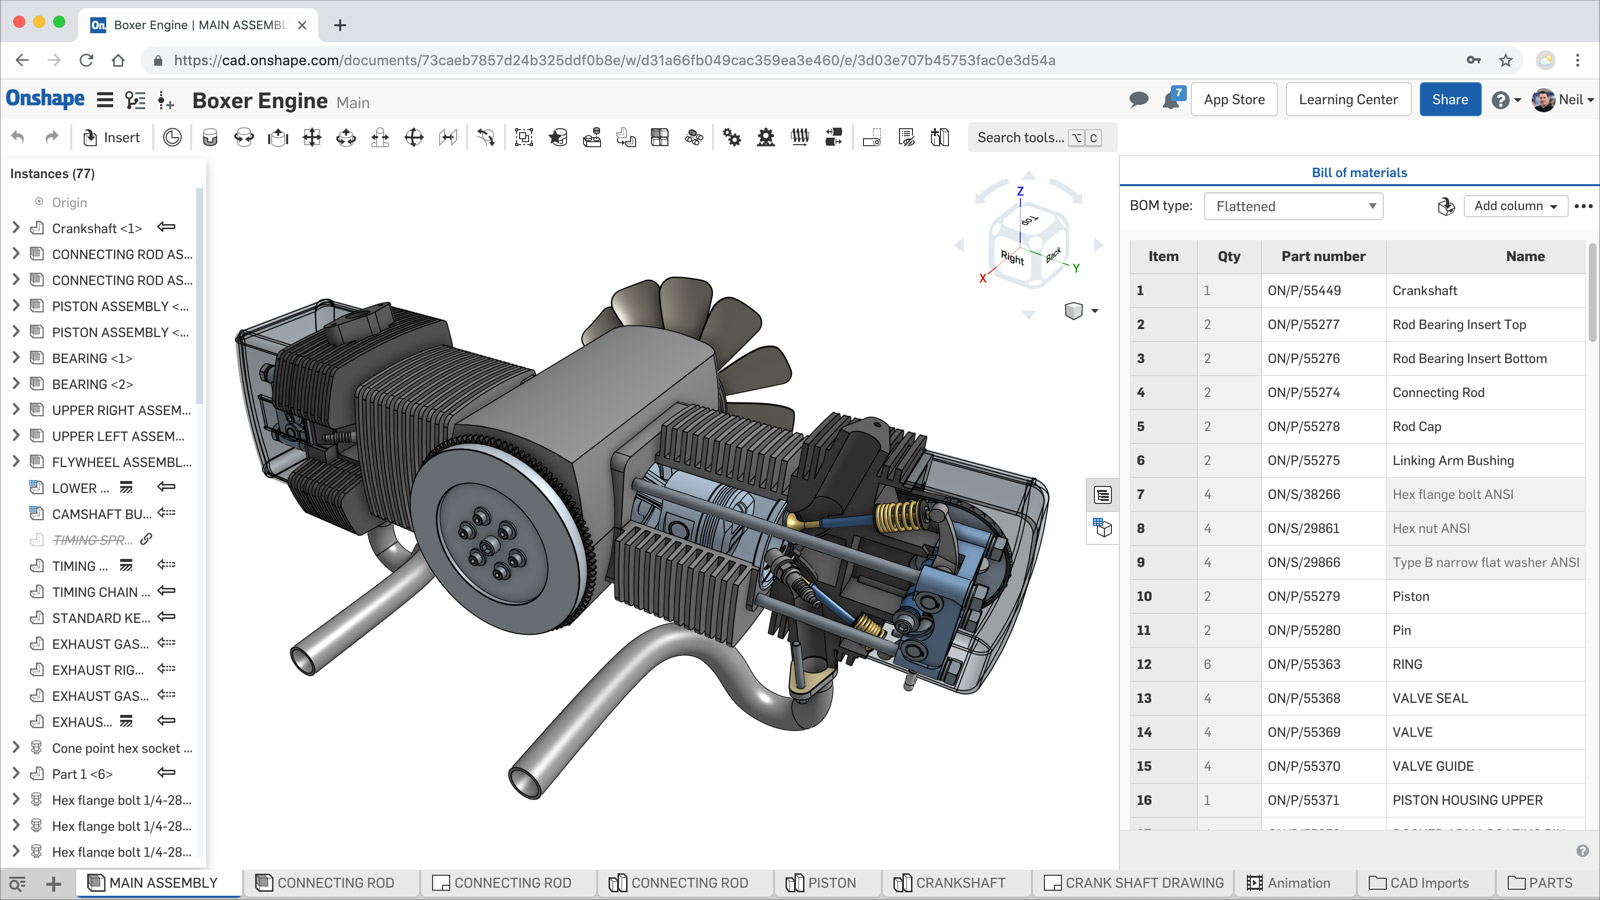Open the Animation tab

pos(1294,883)
